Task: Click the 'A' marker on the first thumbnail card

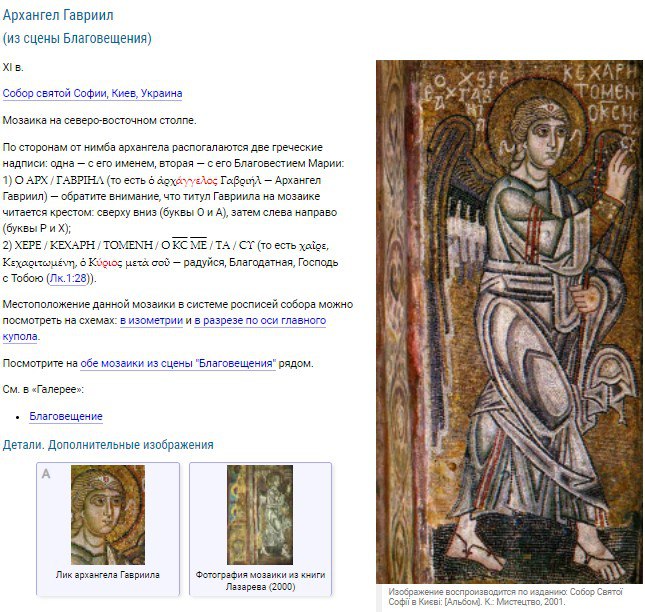Action: (x=46, y=474)
